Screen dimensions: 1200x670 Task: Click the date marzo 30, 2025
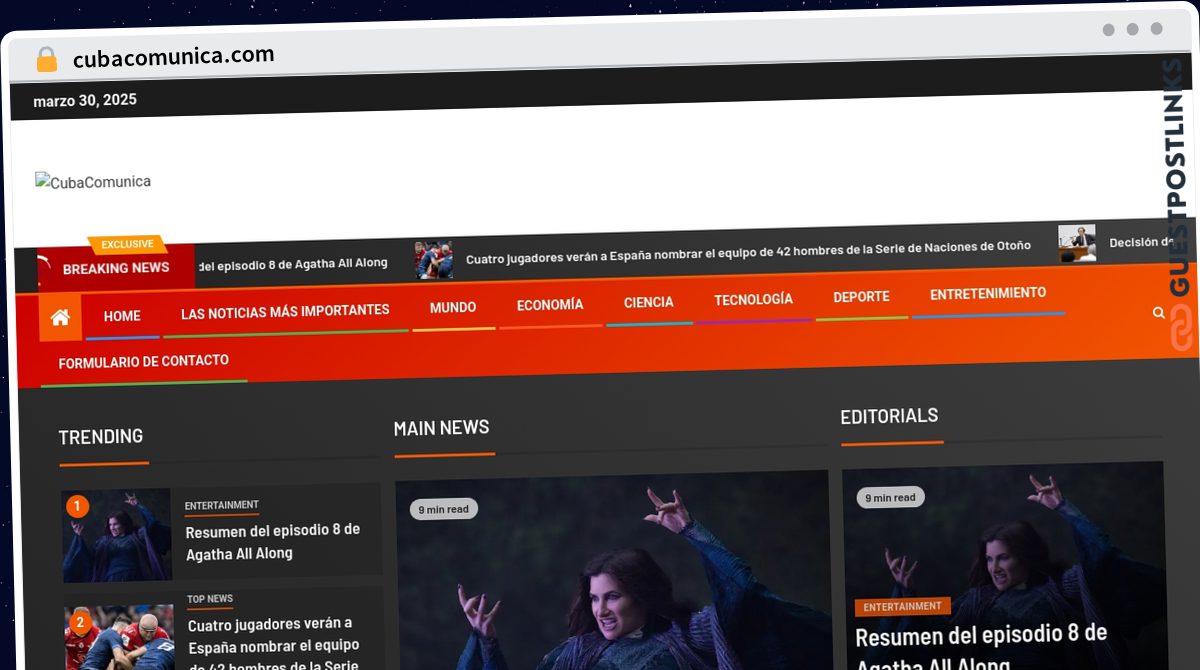click(85, 100)
